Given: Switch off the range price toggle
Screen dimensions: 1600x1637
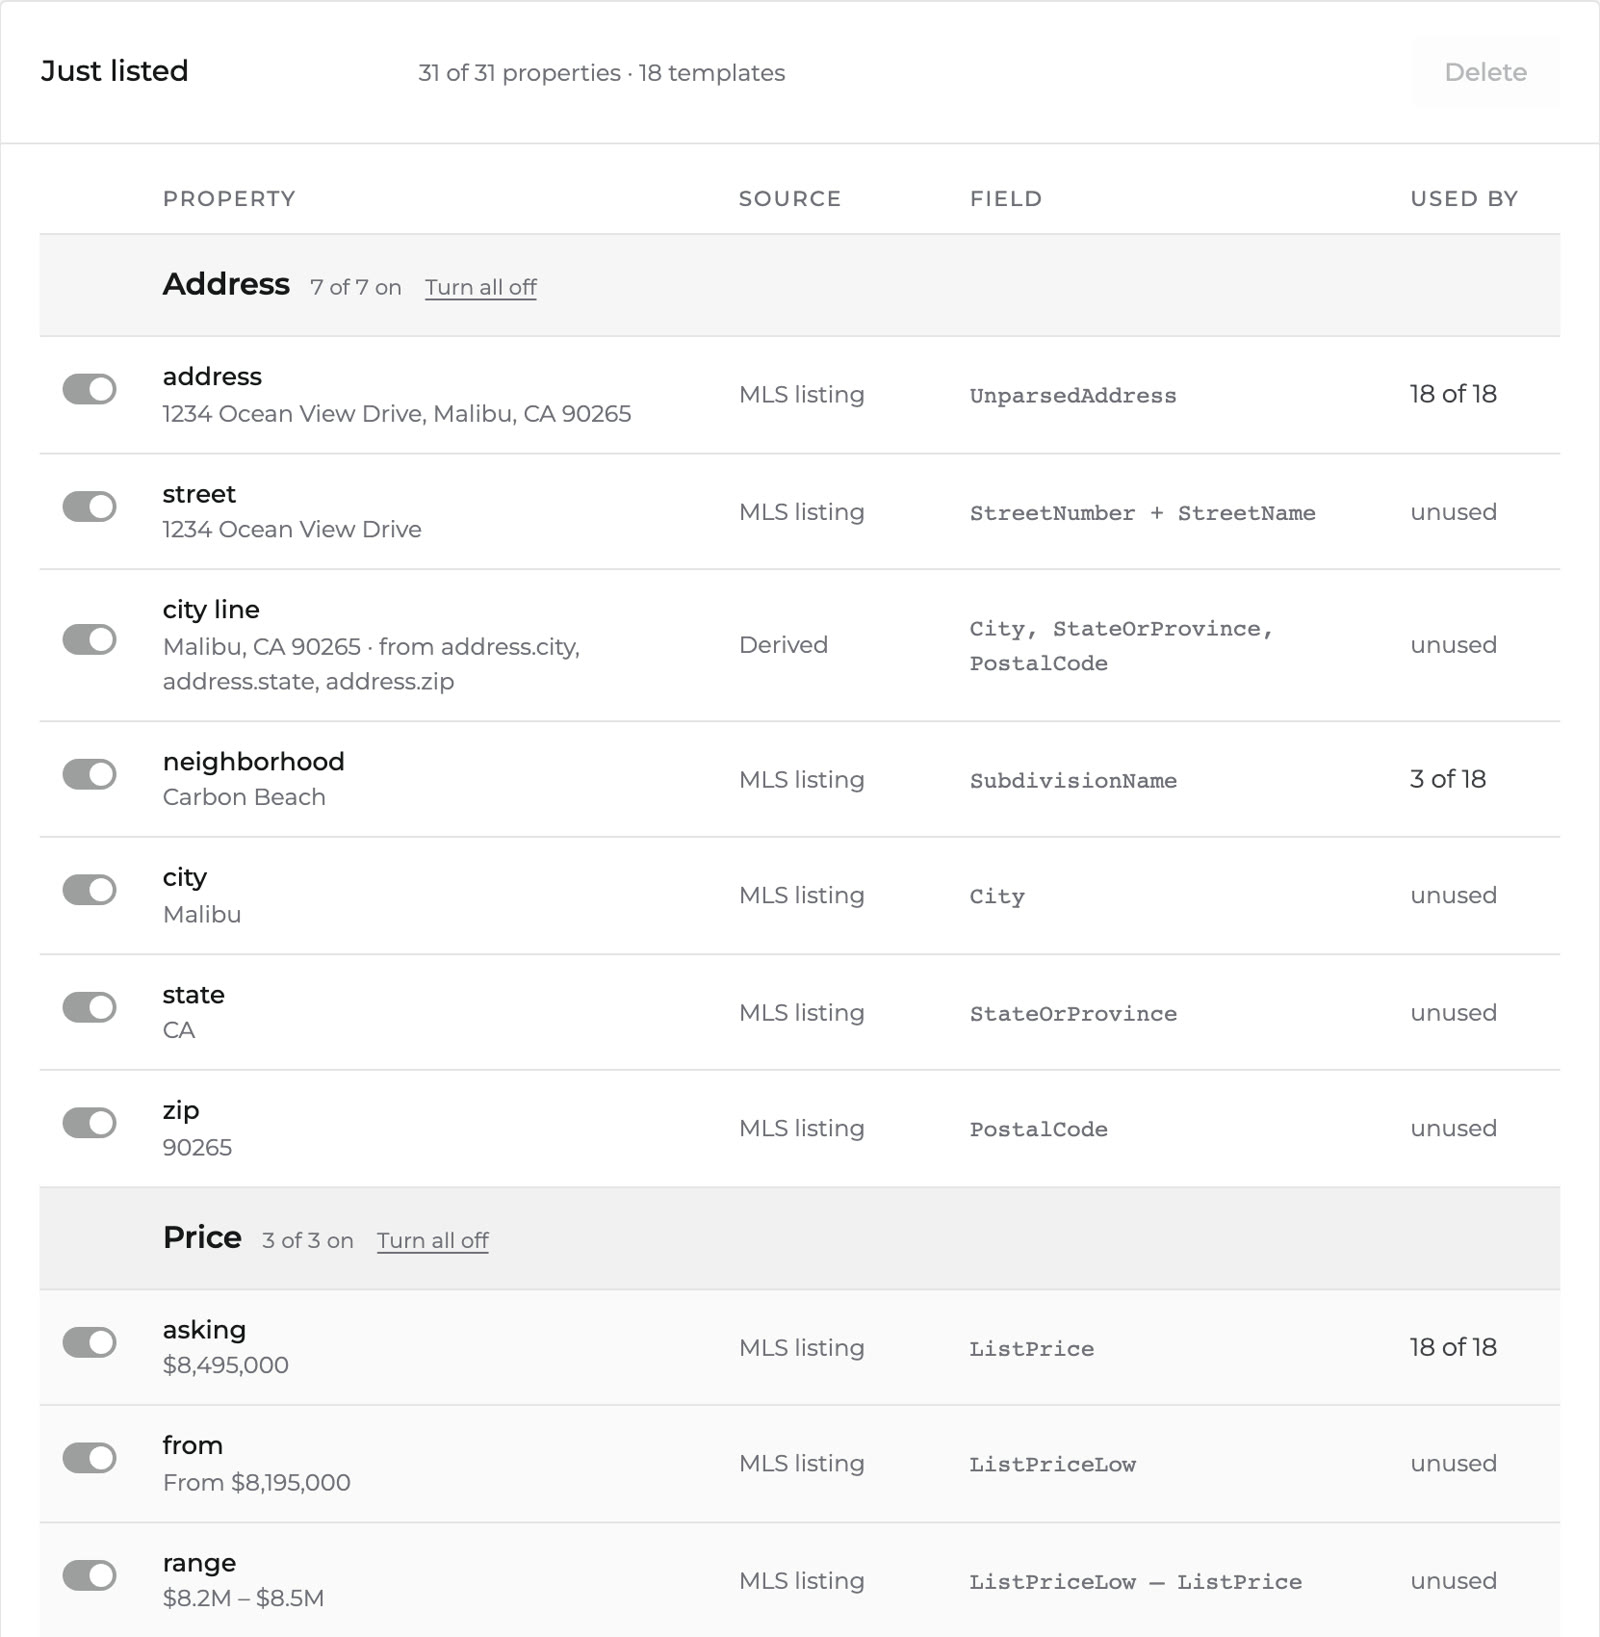Looking at the screenshot, I should [89, 1575].
